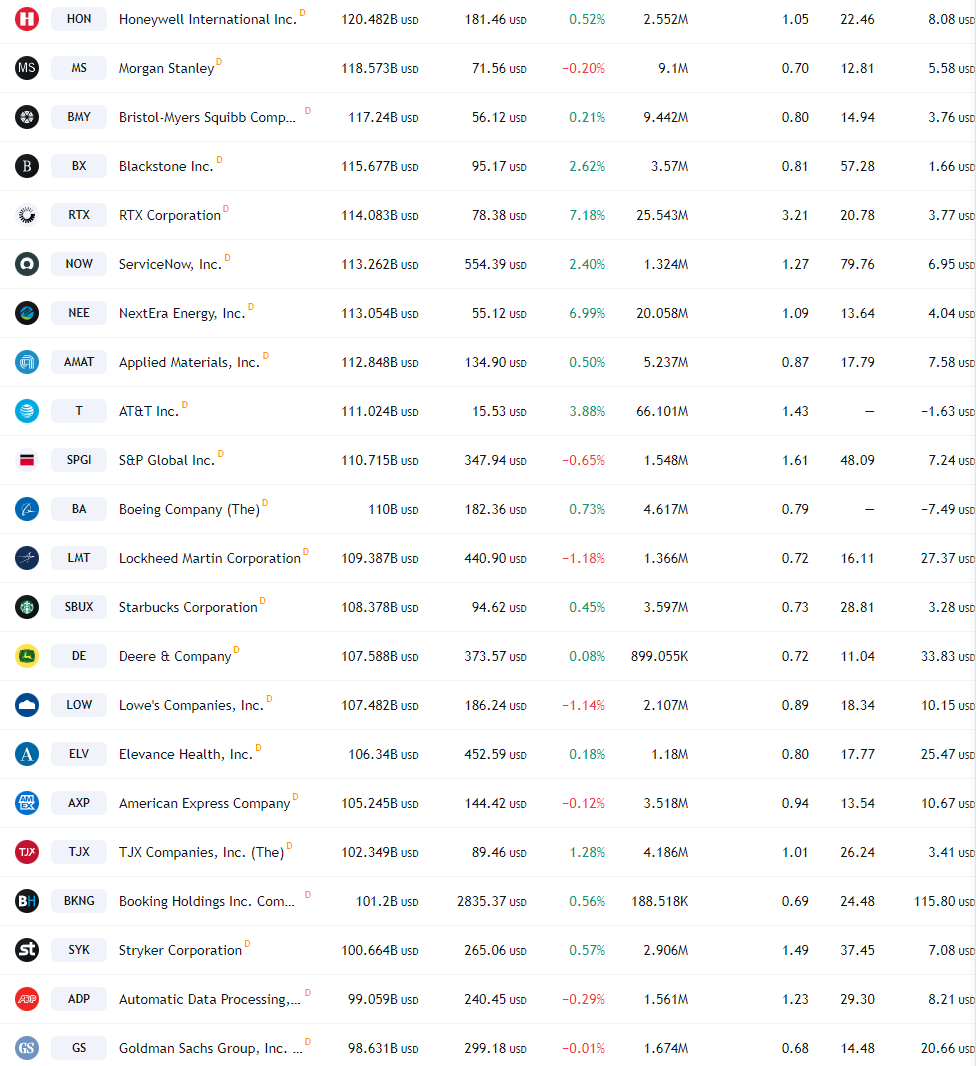Viewport: 977px width, 1066px height.
Task: Open Goldman Sachs Group, Inc. link
Action: tap(211, 1047)
